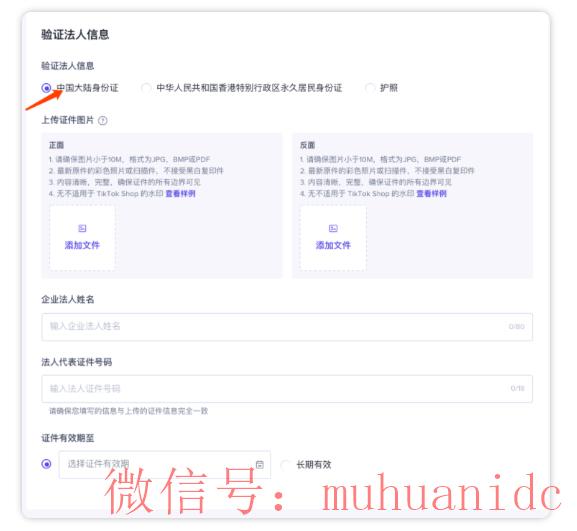Click the 正面 section heading text

(x=56, y=145)
